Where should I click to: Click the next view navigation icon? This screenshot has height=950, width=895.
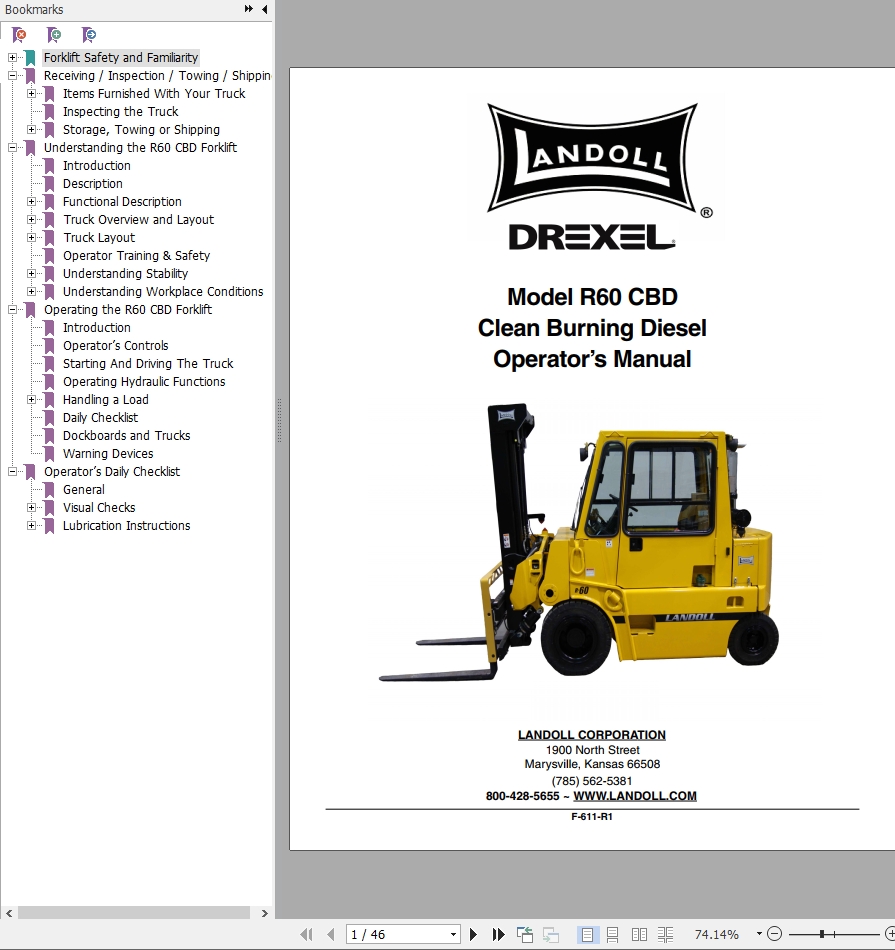(550, 934)
